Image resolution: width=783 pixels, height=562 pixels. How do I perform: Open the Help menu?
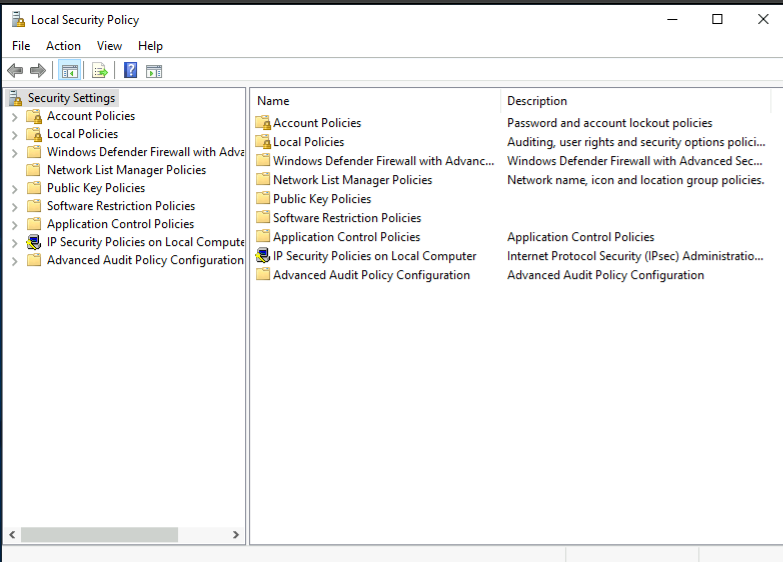(150, 46)
